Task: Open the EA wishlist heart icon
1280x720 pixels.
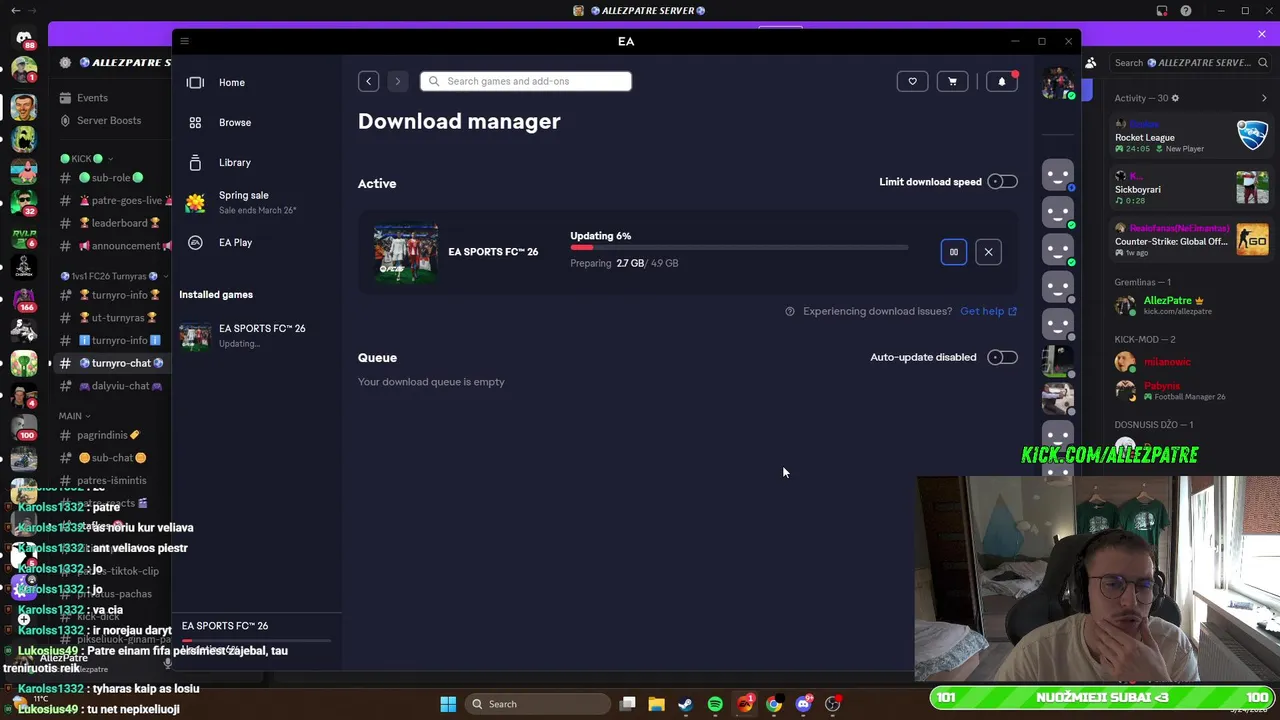Action: click(912, 81)
